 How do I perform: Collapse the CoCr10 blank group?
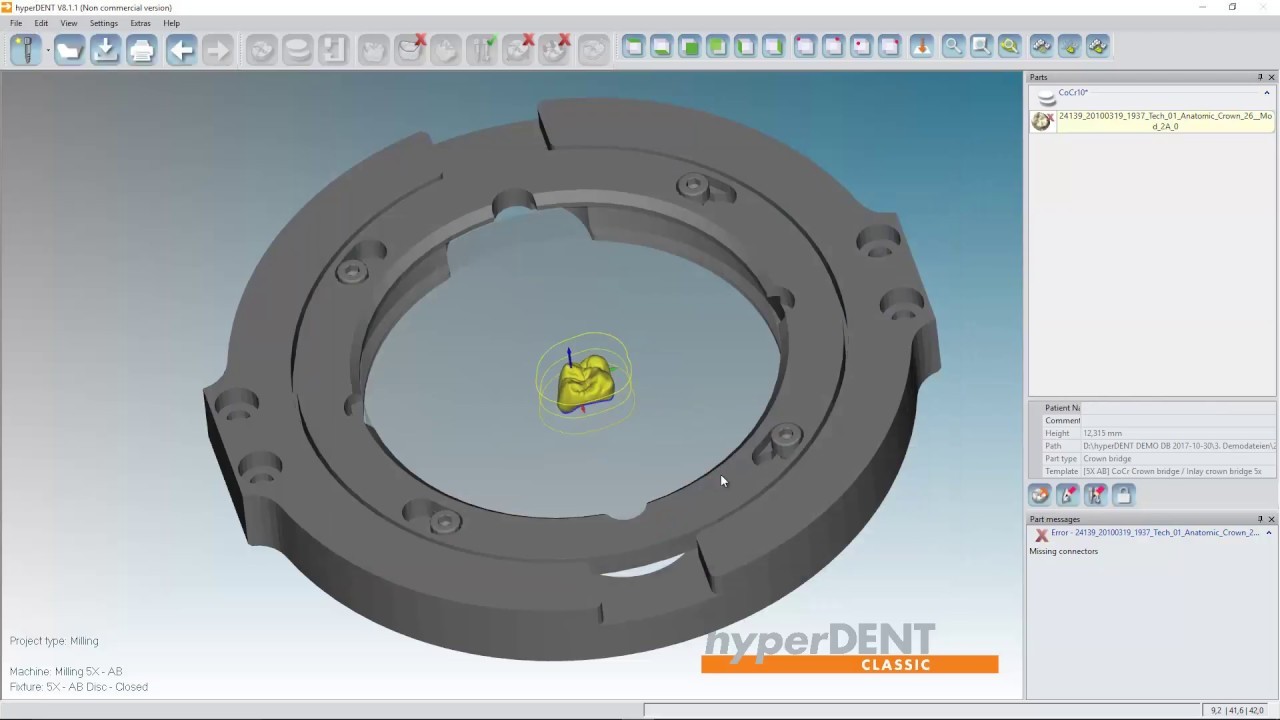click(x=1267, y=93)
